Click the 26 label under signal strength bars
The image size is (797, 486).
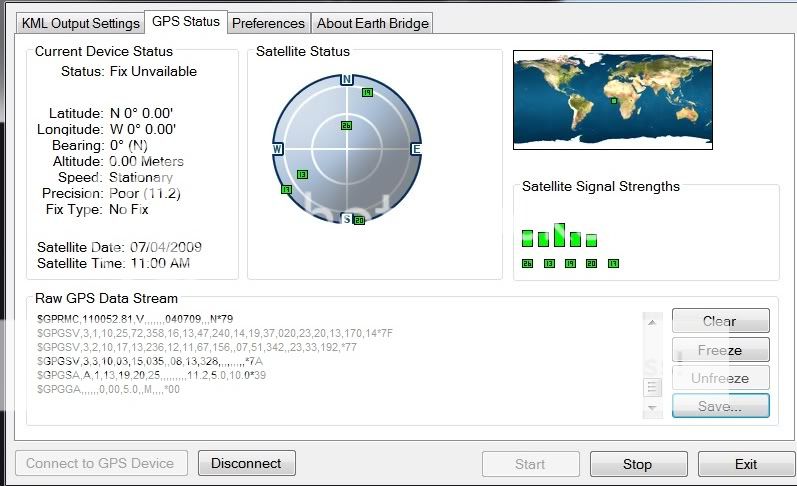click(527, 264)
